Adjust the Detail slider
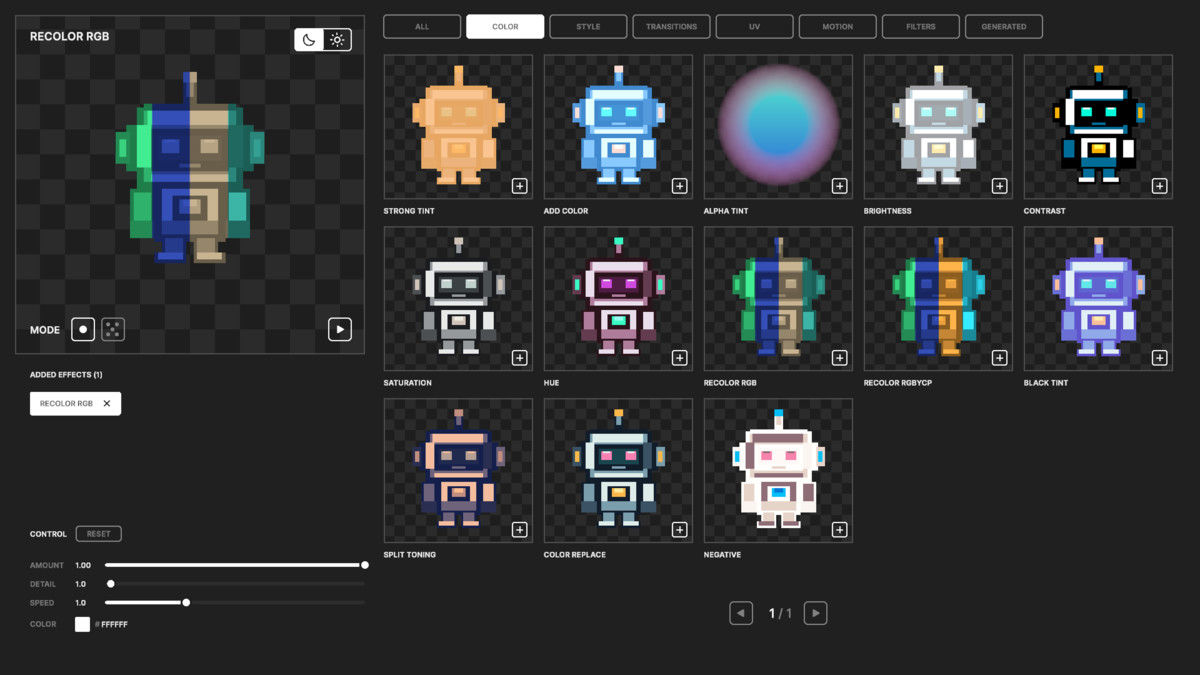 click(x=235, y=584)
